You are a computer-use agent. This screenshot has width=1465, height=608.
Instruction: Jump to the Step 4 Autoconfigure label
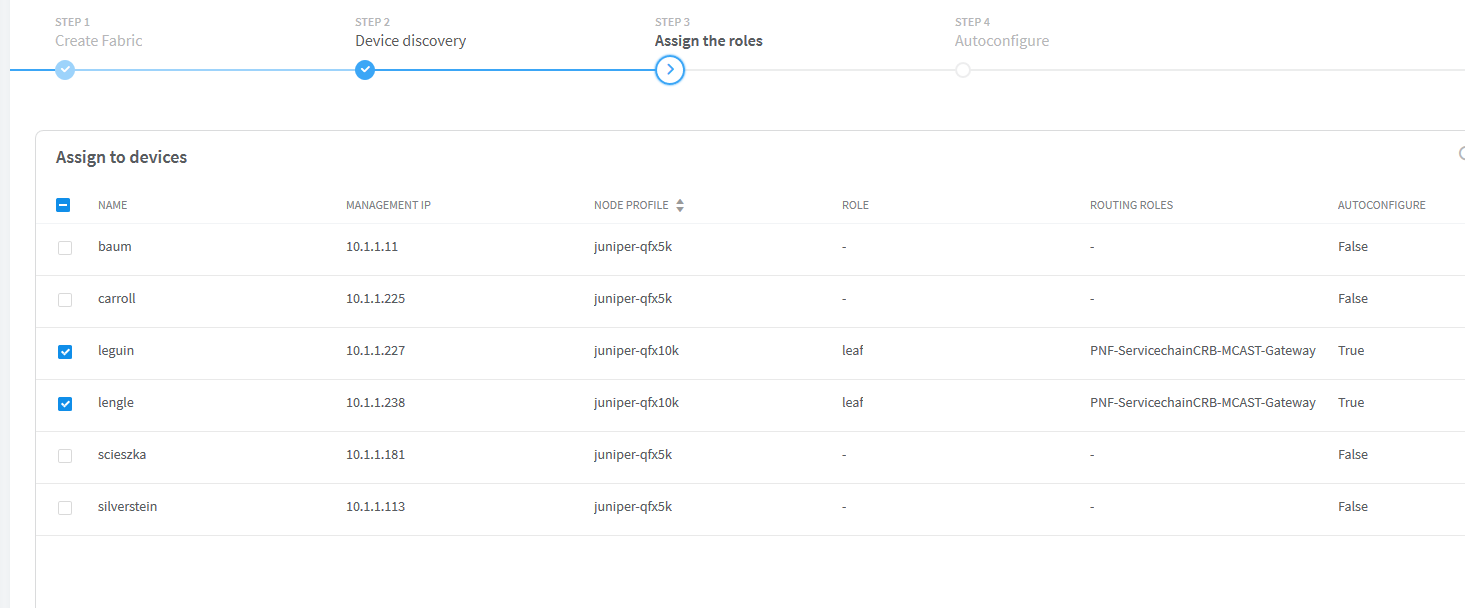click(1002, 41)
